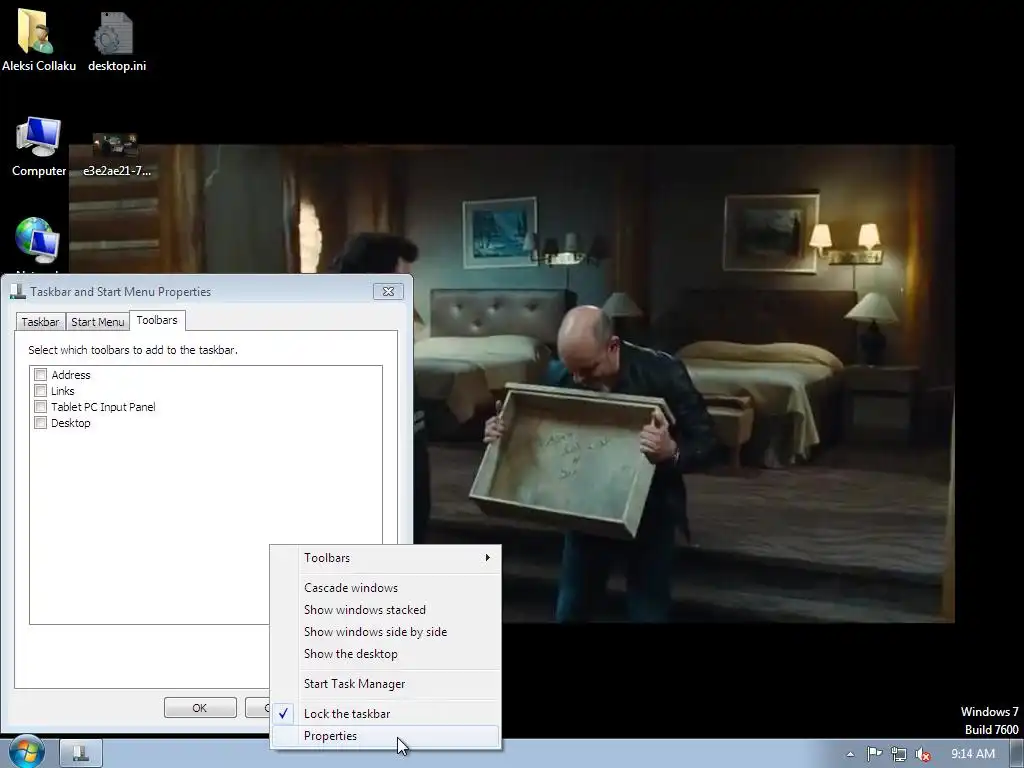Select the Toolbars tab
1024x768 pixels.
pos(157,320)
